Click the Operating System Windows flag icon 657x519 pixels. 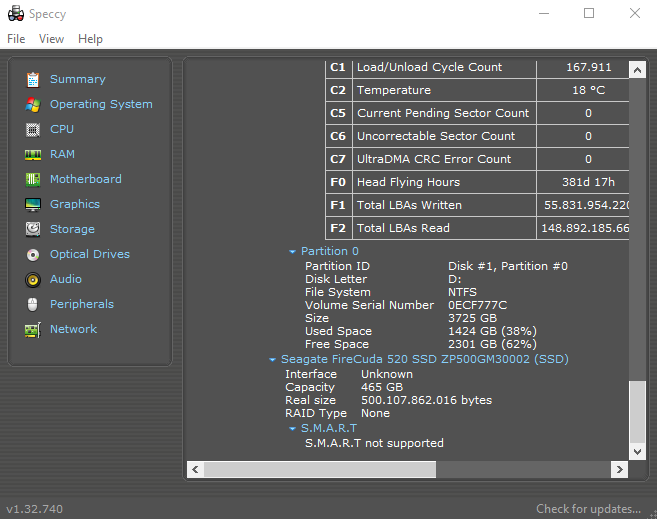[33, 104]
